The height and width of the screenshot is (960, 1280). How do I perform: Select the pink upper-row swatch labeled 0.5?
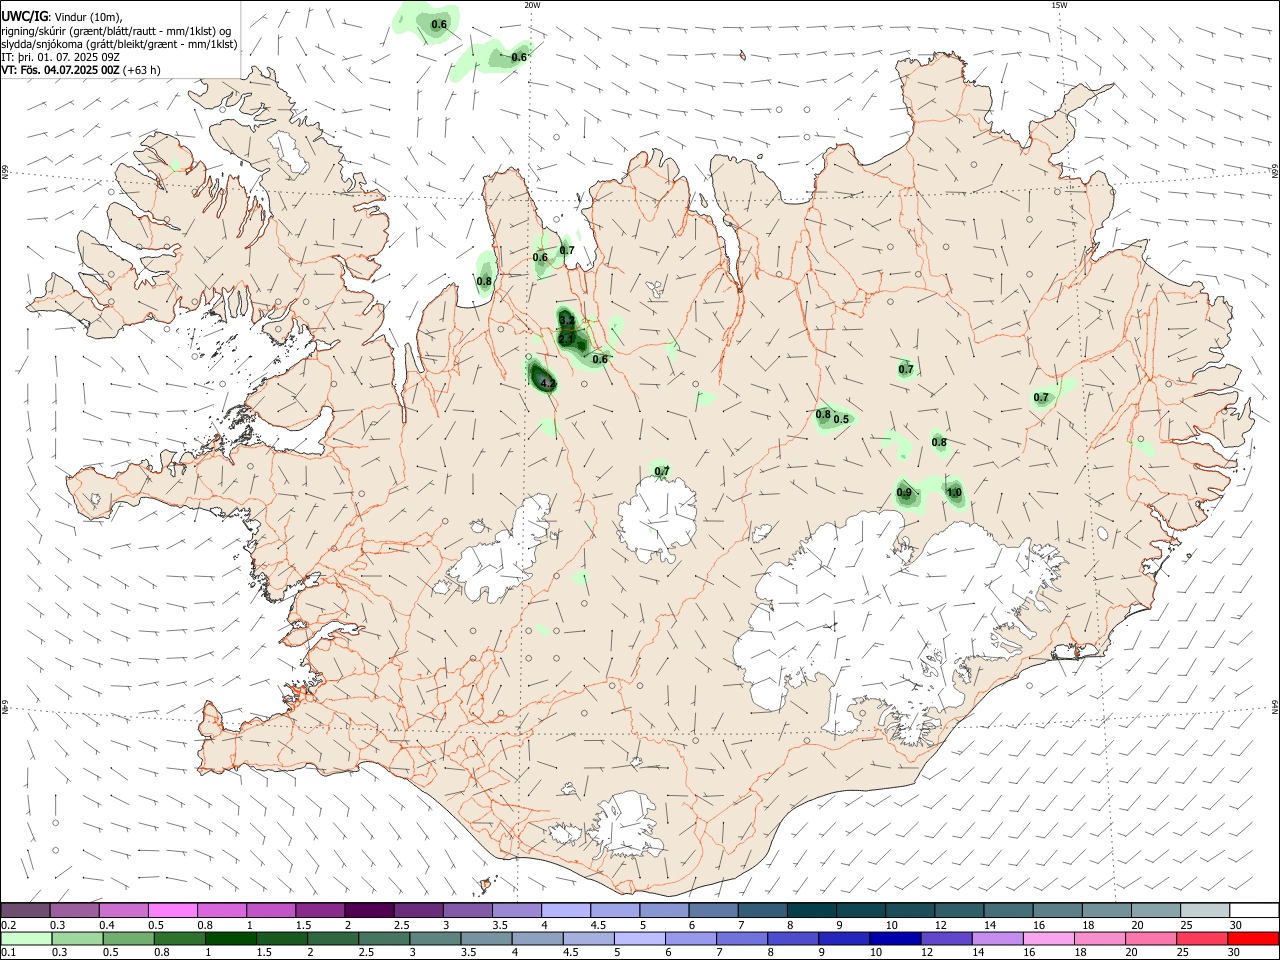coord(172,910)
